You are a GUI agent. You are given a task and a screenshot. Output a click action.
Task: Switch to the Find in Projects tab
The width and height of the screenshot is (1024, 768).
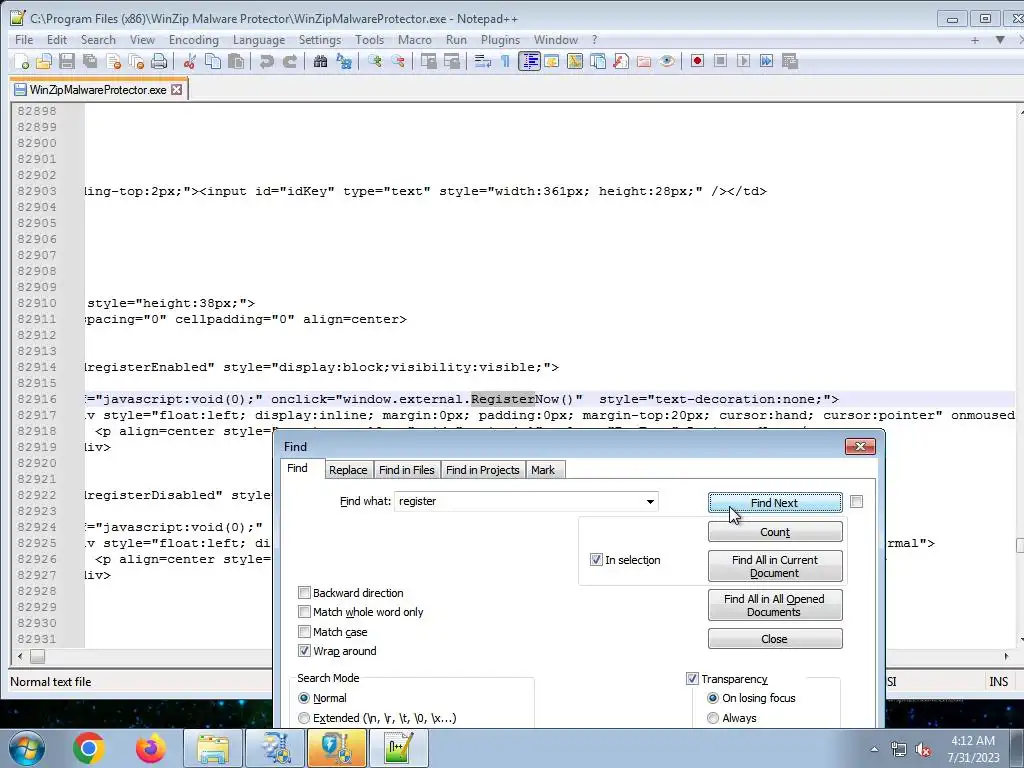click(x=483, y=470)
